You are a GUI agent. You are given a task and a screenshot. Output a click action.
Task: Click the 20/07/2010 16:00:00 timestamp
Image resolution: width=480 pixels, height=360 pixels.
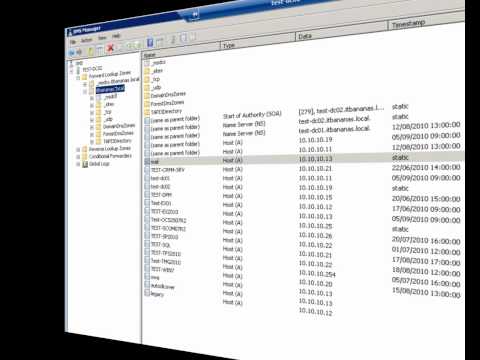pos(426,240)
